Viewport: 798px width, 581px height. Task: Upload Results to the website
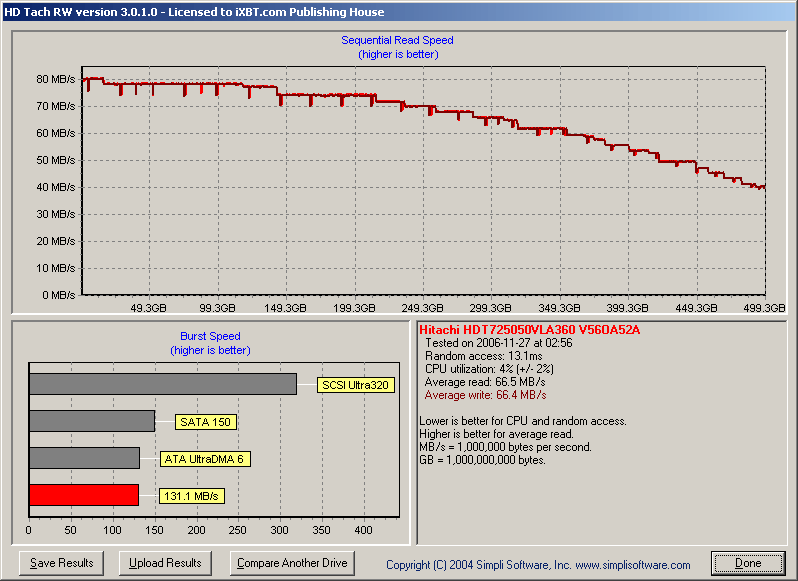click(165, 563)
